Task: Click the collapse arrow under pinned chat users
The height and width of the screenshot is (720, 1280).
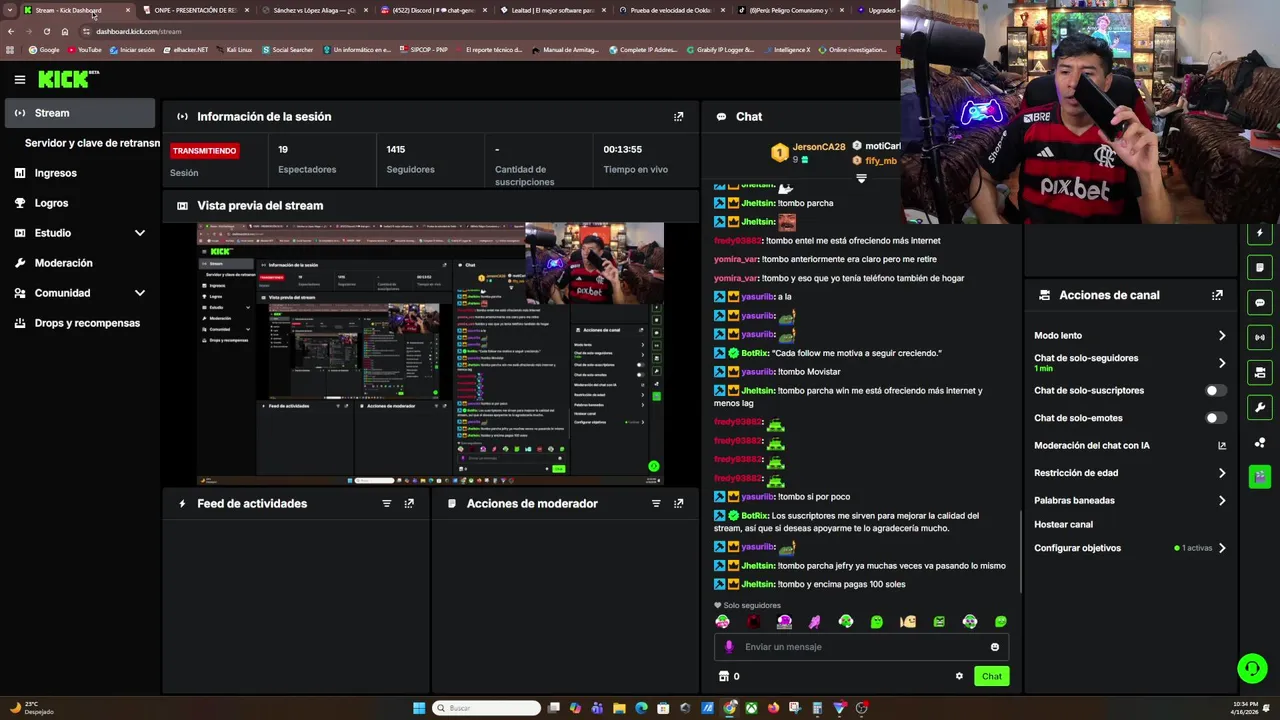Action: (861, 179)
